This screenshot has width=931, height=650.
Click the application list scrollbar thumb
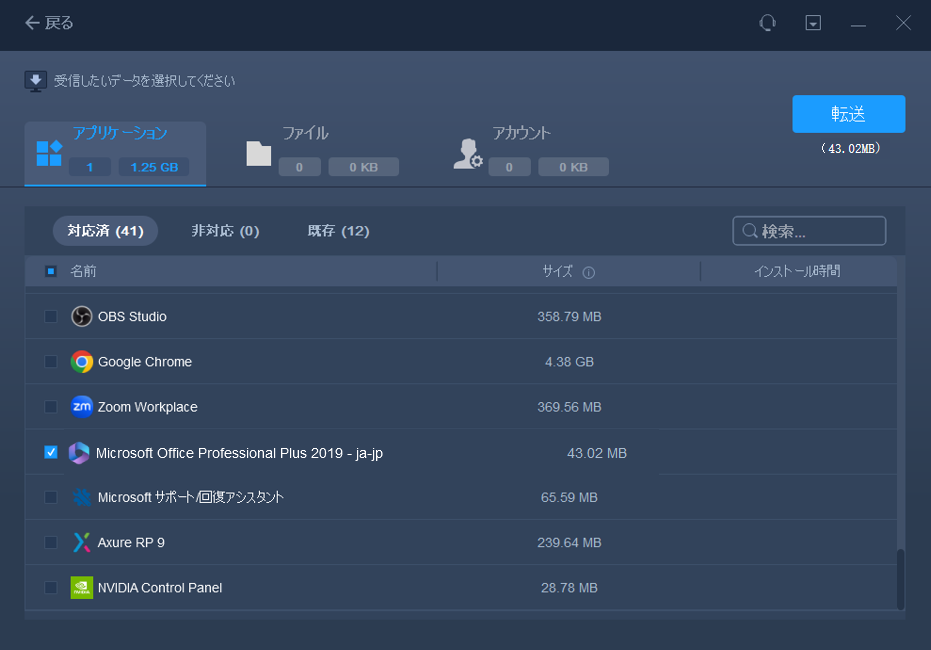901,579
